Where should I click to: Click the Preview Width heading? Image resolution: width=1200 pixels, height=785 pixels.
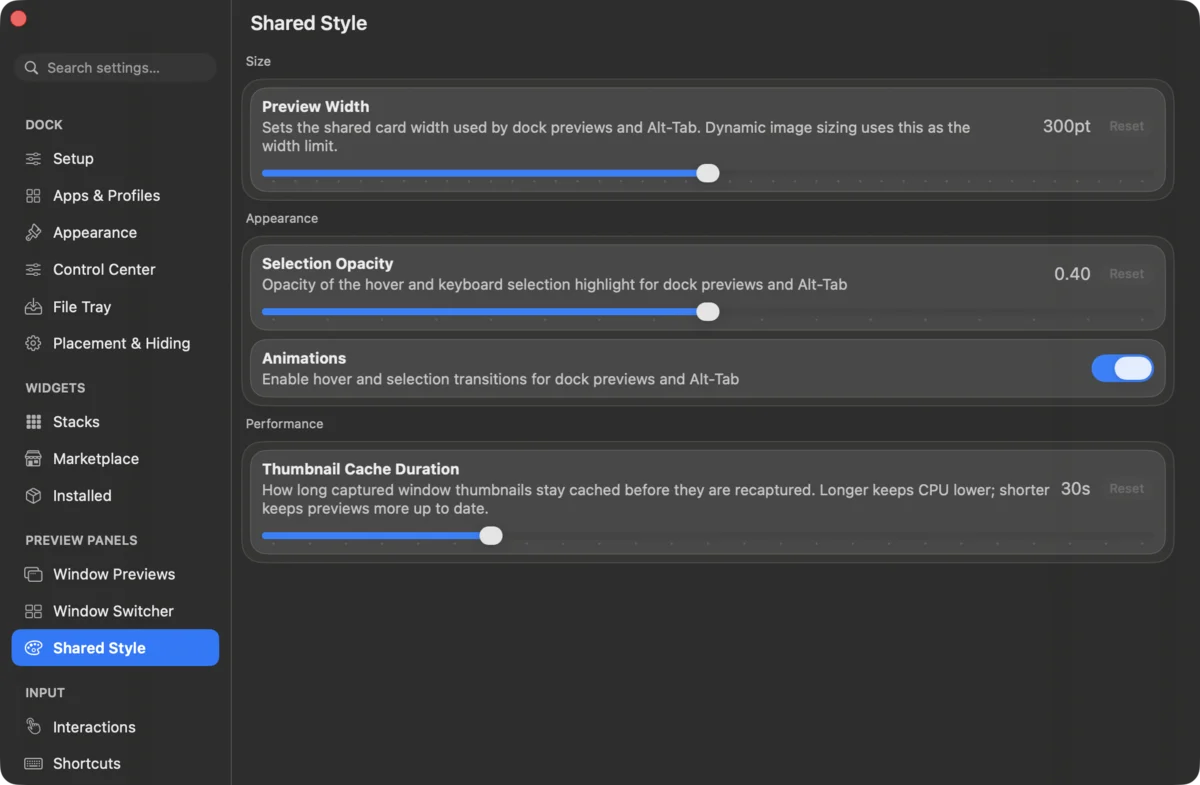point(315,106)
